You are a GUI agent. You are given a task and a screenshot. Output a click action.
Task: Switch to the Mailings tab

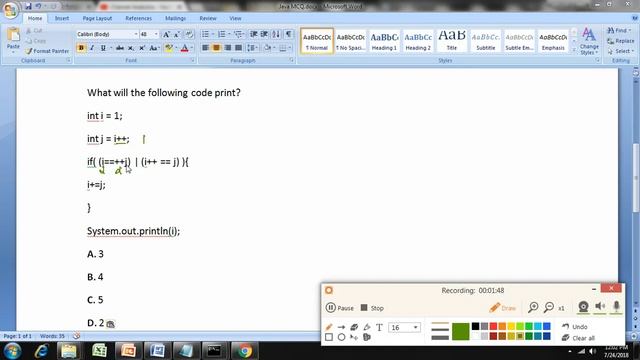pyautogui.click(x=176, y=18)
